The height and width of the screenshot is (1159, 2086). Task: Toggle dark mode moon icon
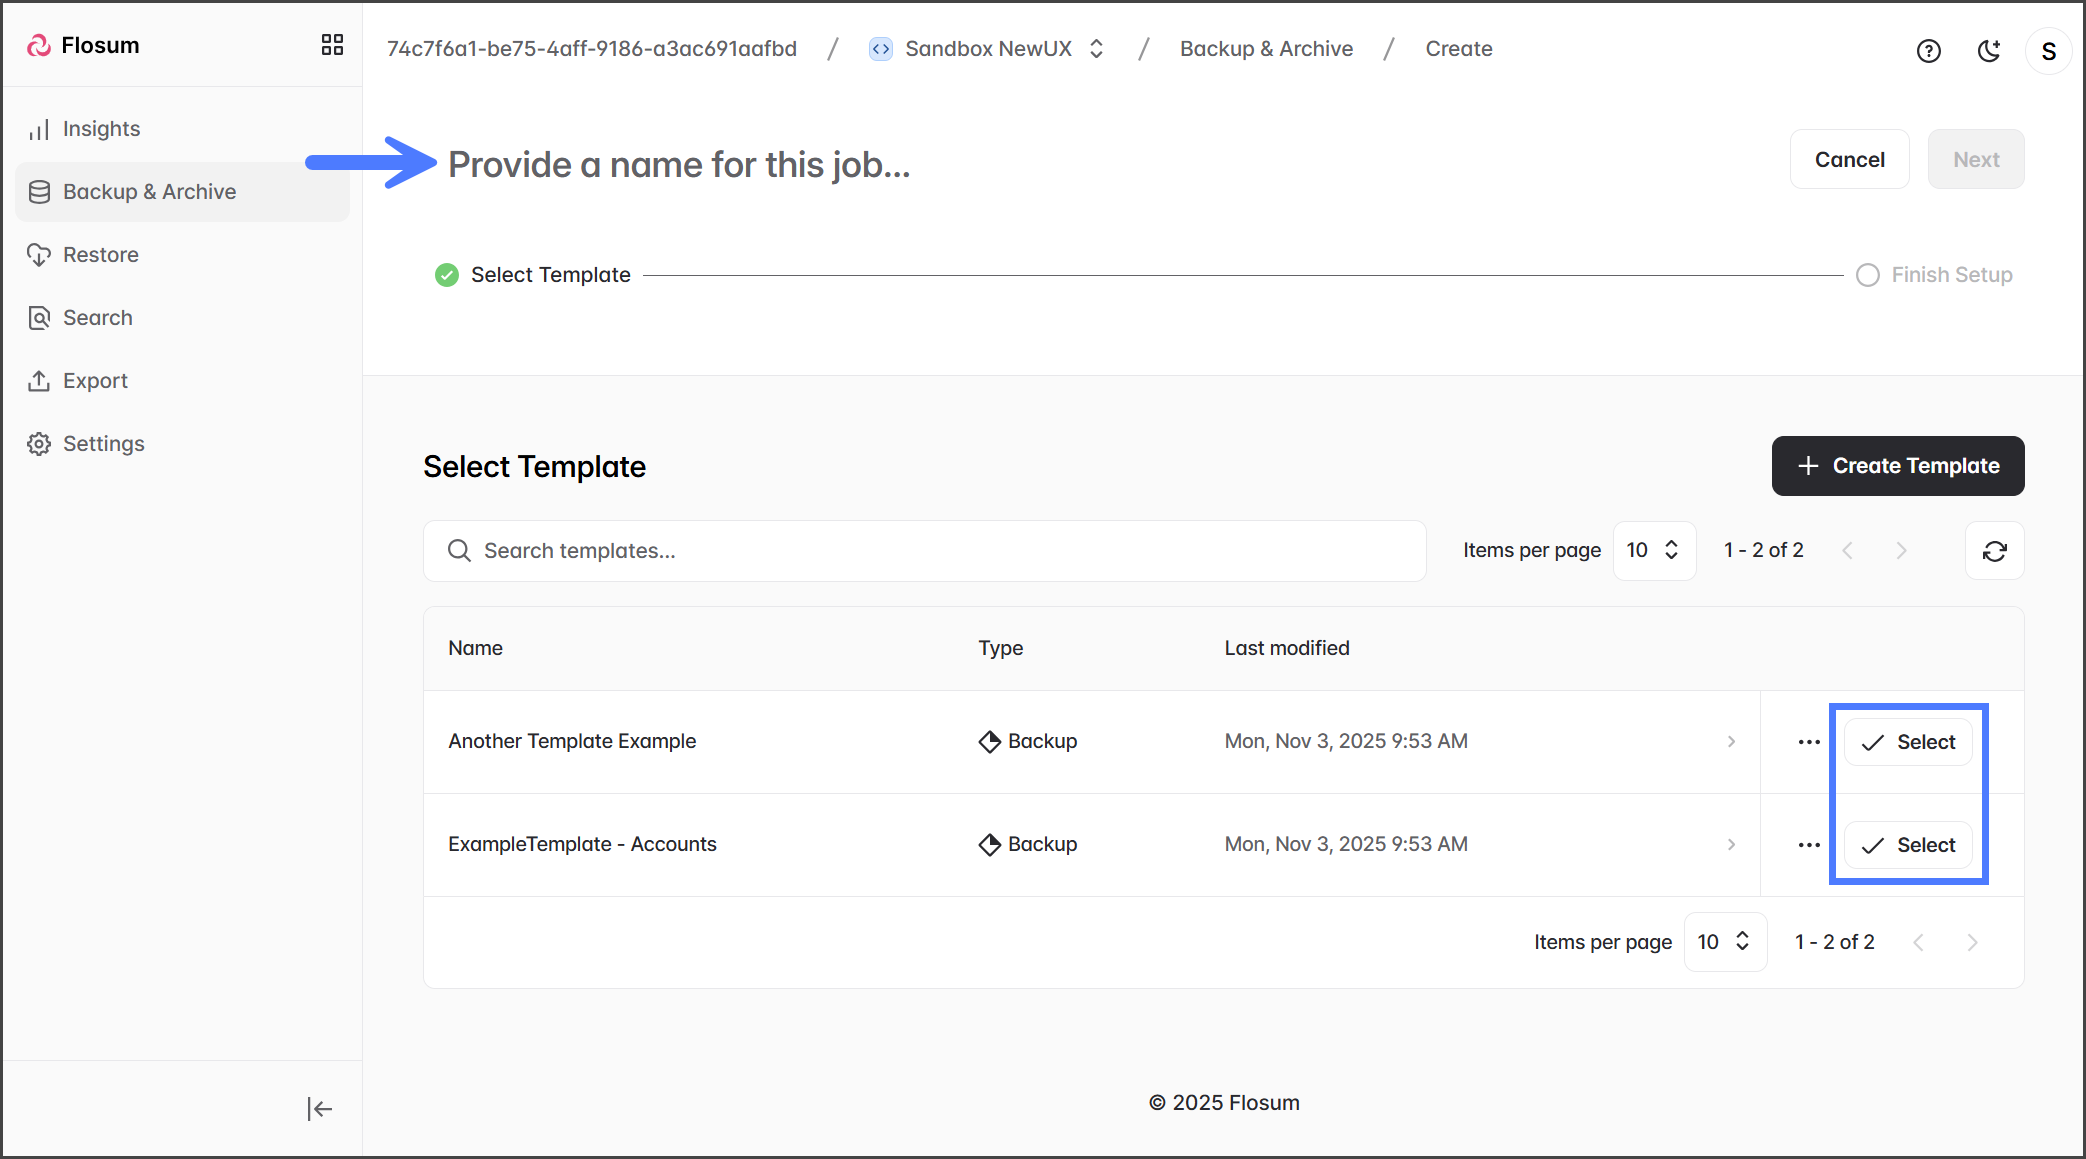pos(1989,51)
